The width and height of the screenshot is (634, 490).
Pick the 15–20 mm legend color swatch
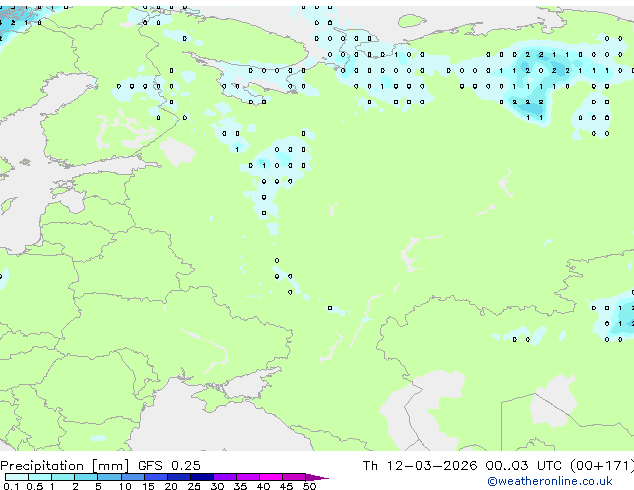tap(155, 477)
